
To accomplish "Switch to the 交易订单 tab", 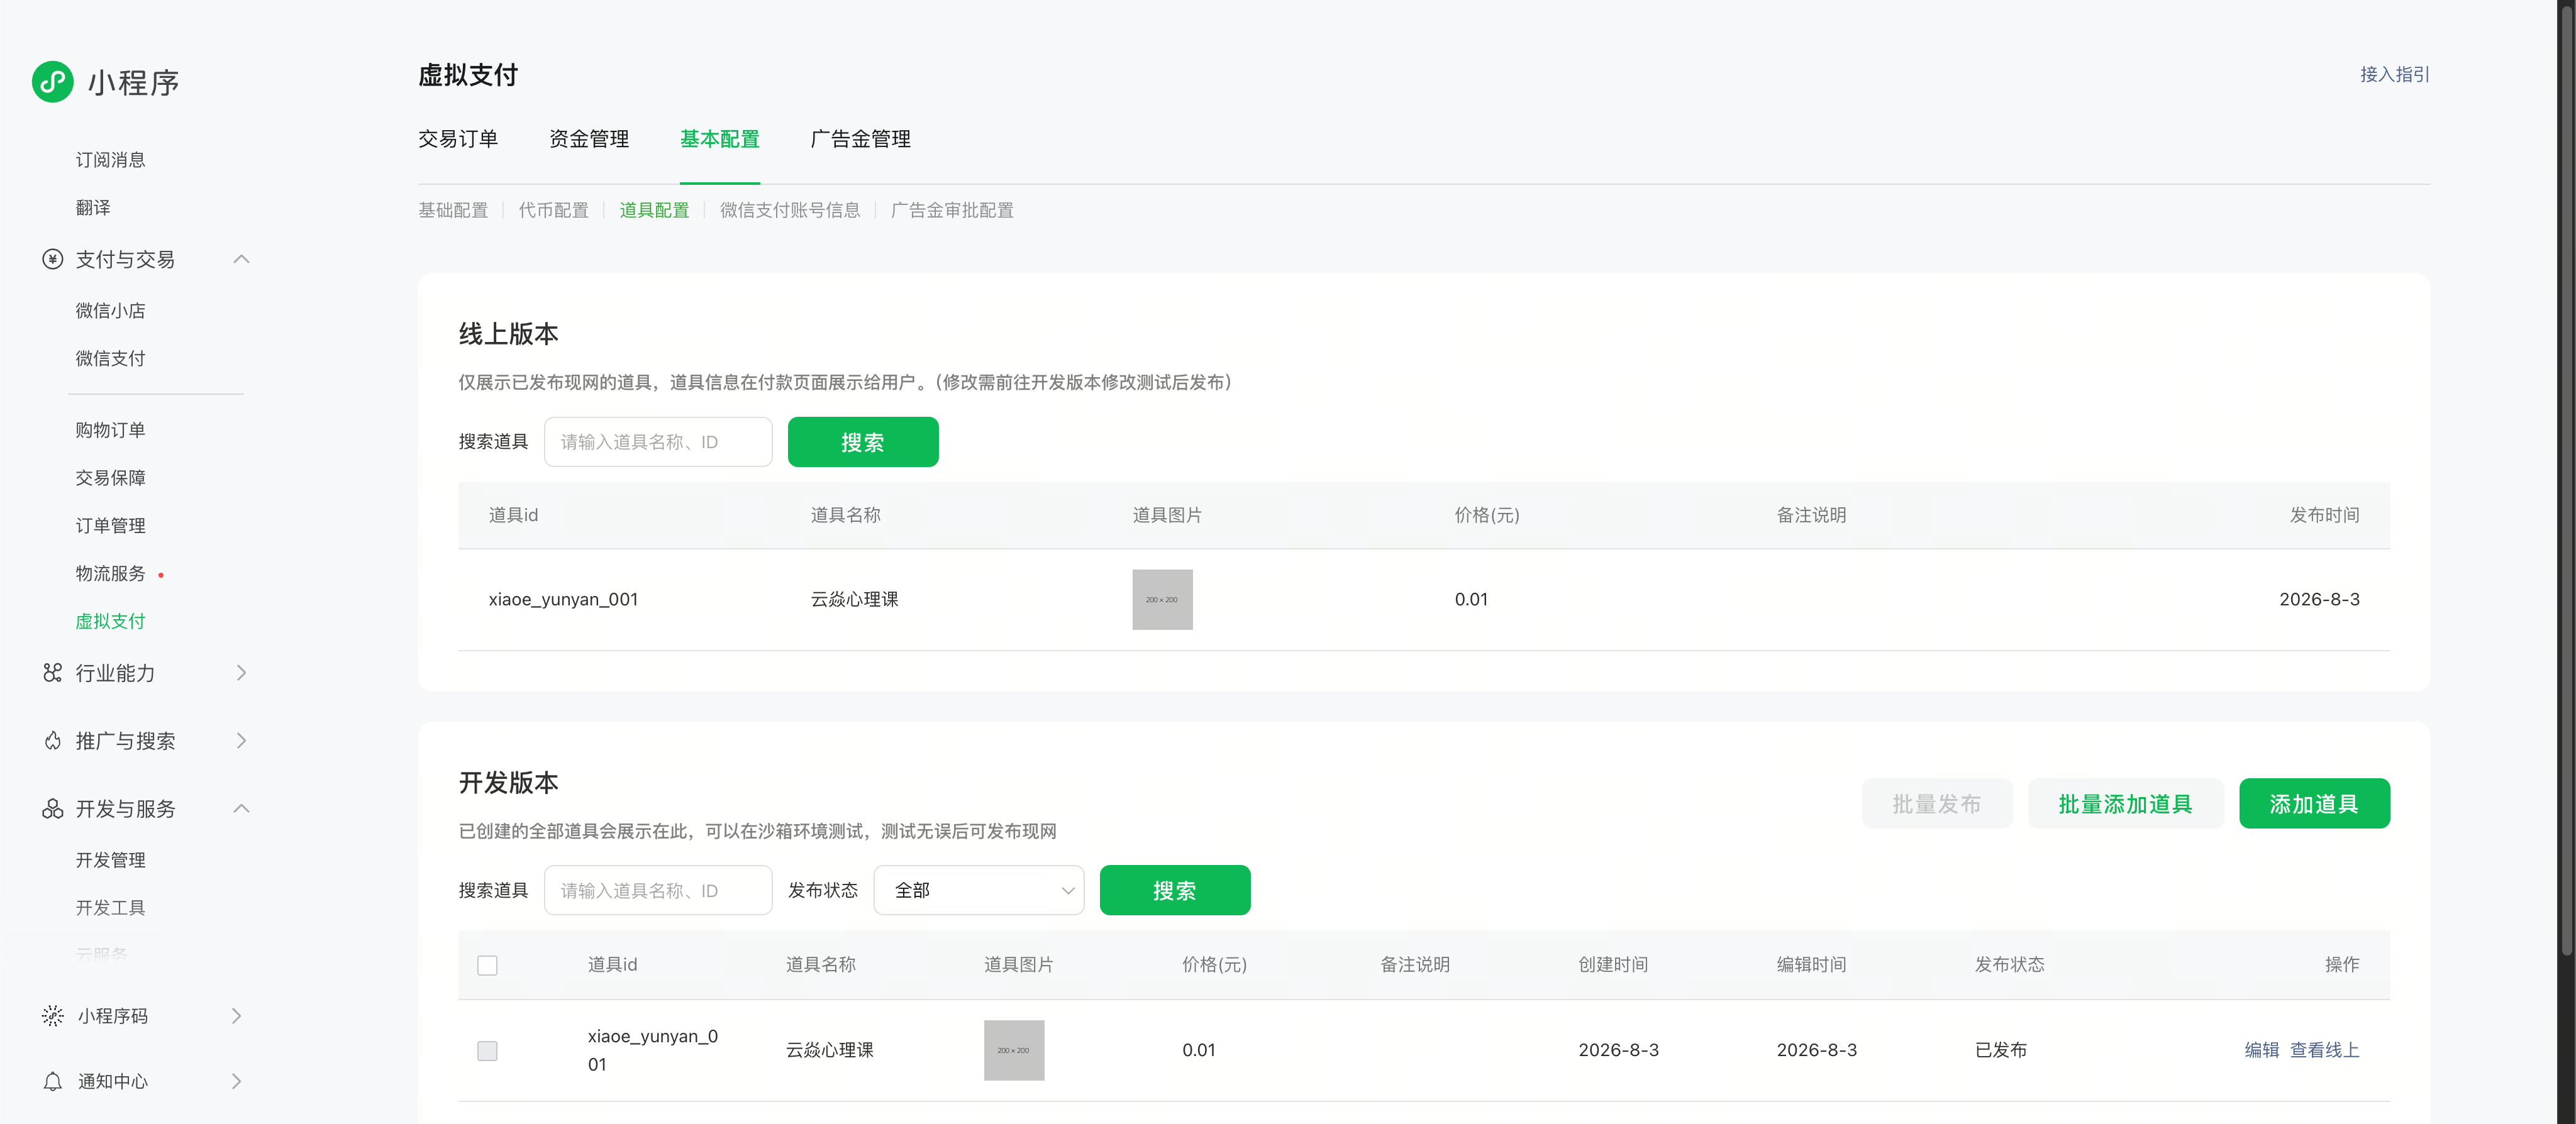I will click(x=458, y=139).
